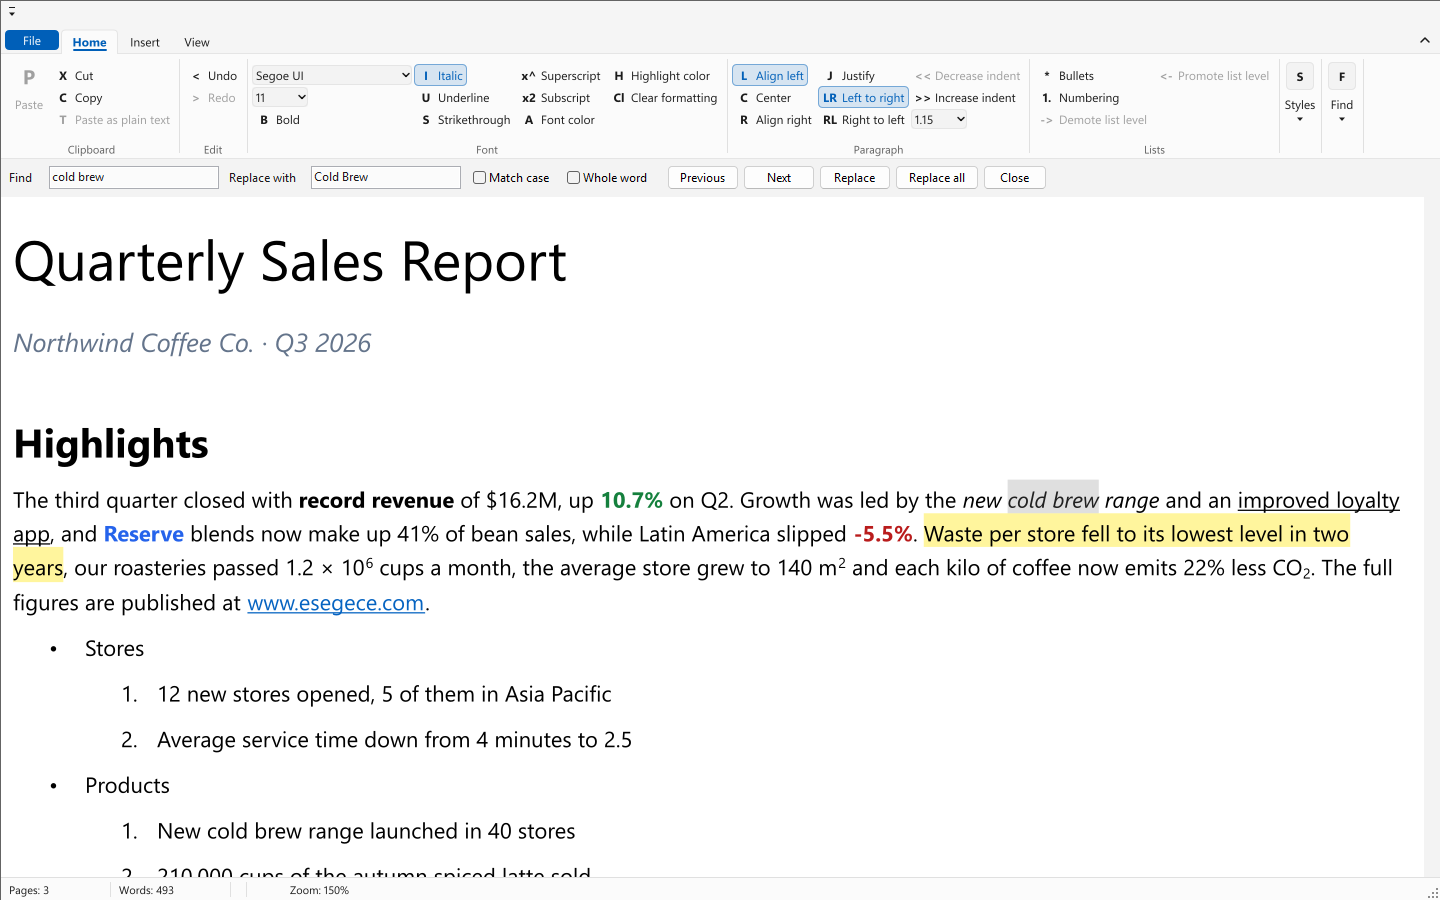Screen dimensions: 1440x900
Task: Undo the last edit
Action: pyautogui.click(x=214, y=76)
